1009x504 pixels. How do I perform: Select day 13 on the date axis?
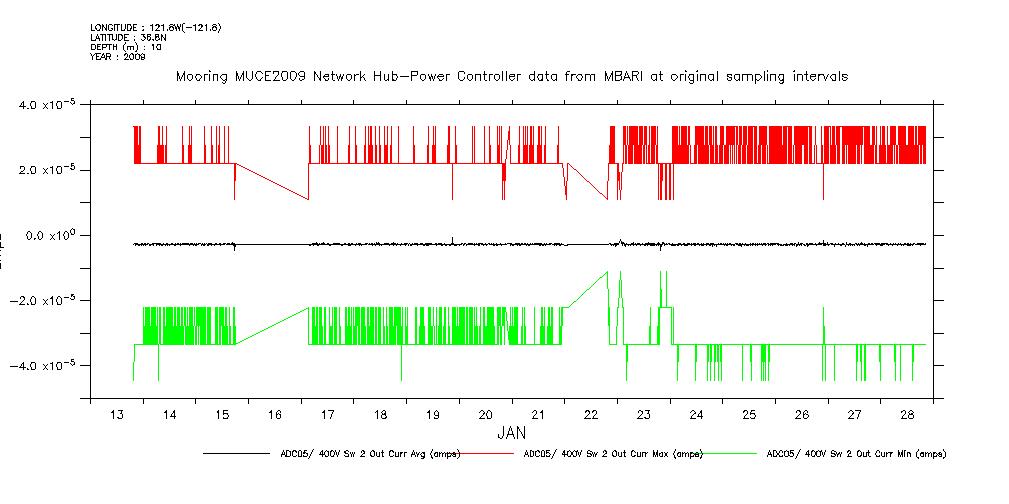coord(117,414)
